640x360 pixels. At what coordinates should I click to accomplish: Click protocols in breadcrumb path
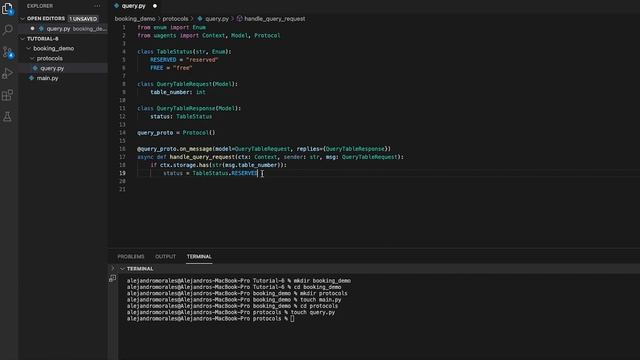pyautogui.click(x=176, y=19)
